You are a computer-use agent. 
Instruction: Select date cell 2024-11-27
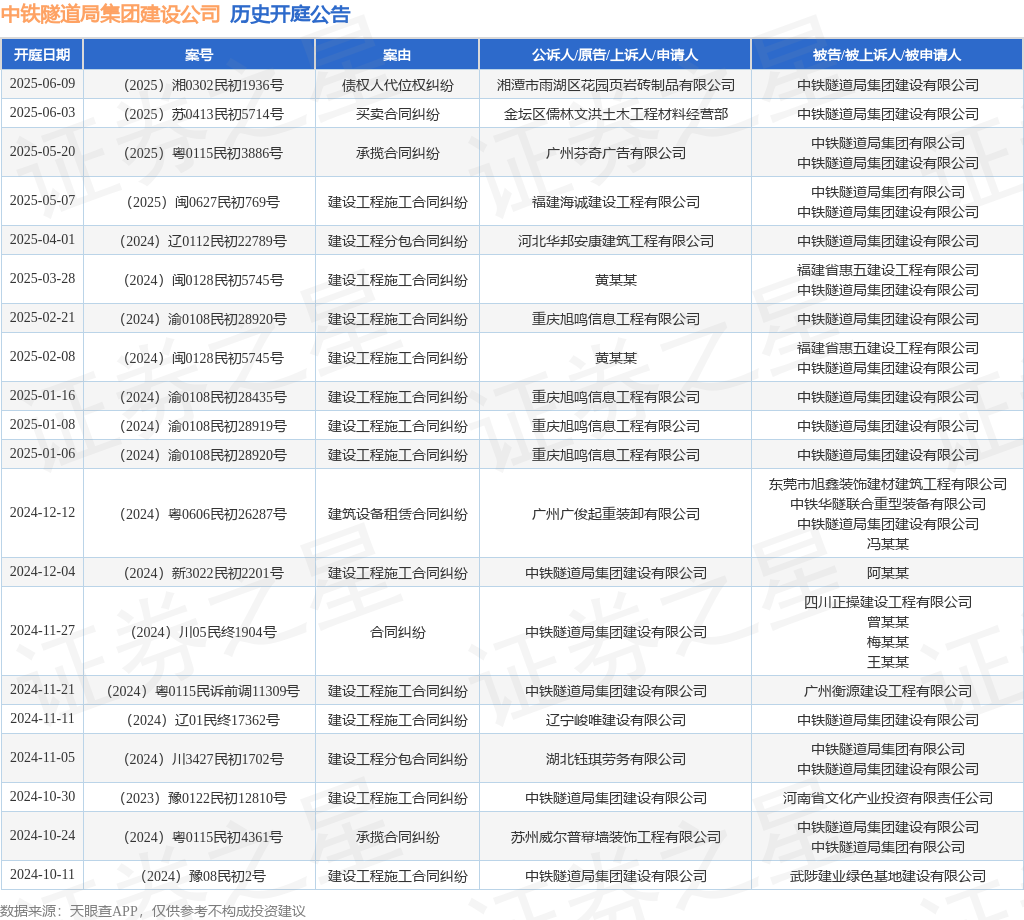[x=42, y=631]
